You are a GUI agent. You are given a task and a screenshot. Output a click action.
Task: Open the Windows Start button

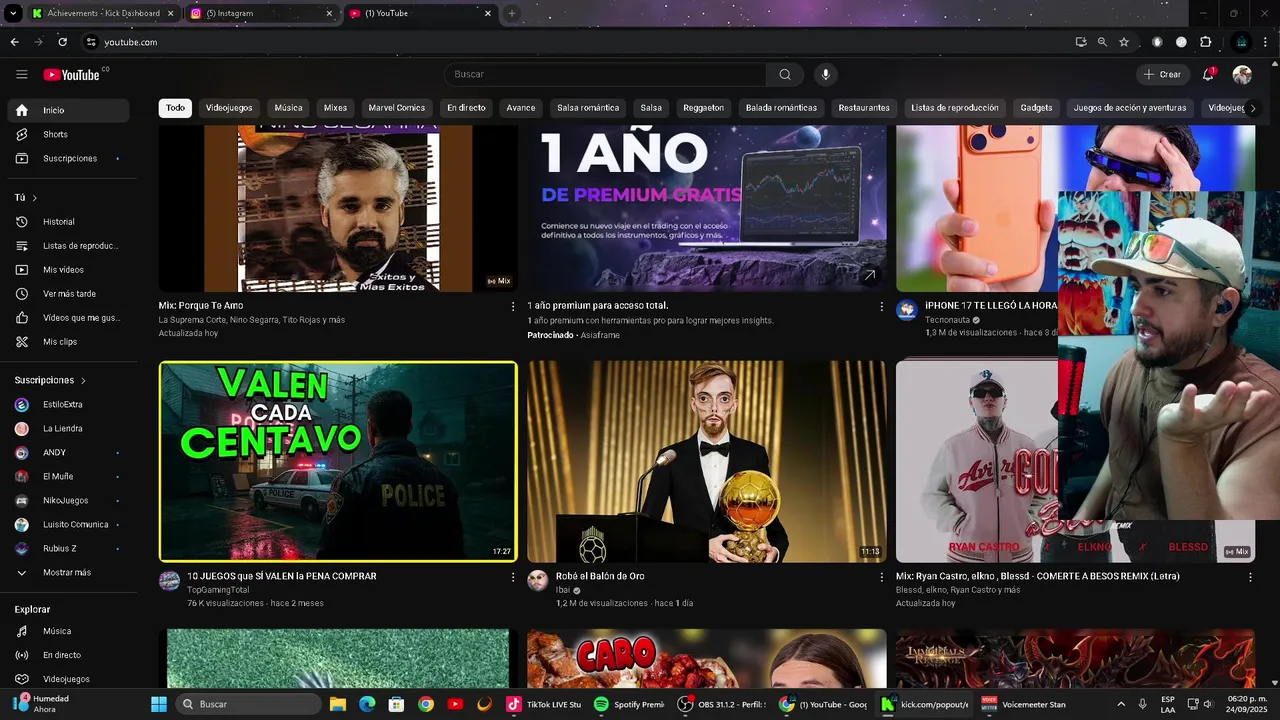point(159,704)
